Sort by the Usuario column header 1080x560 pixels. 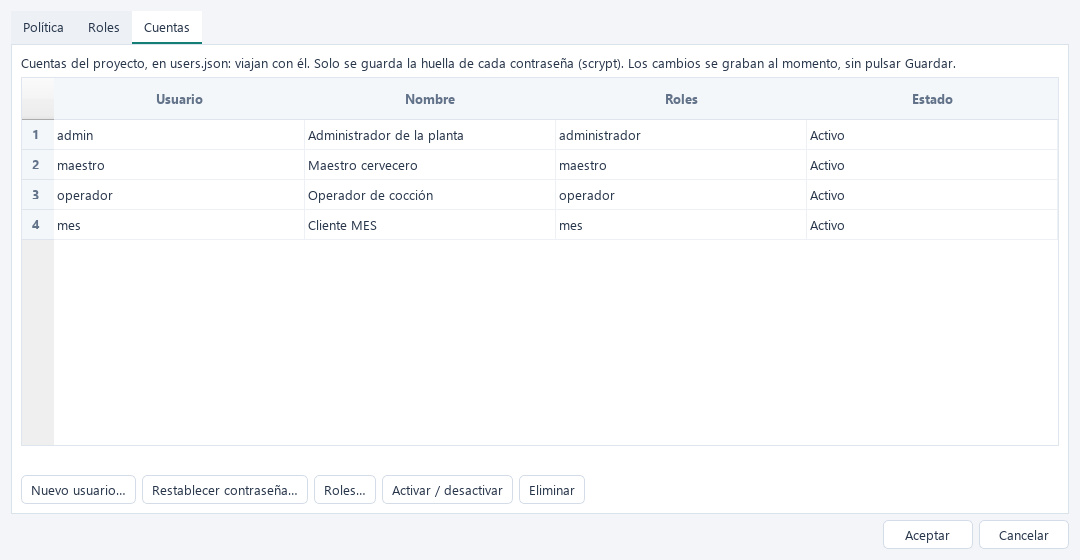click(179, 99)
